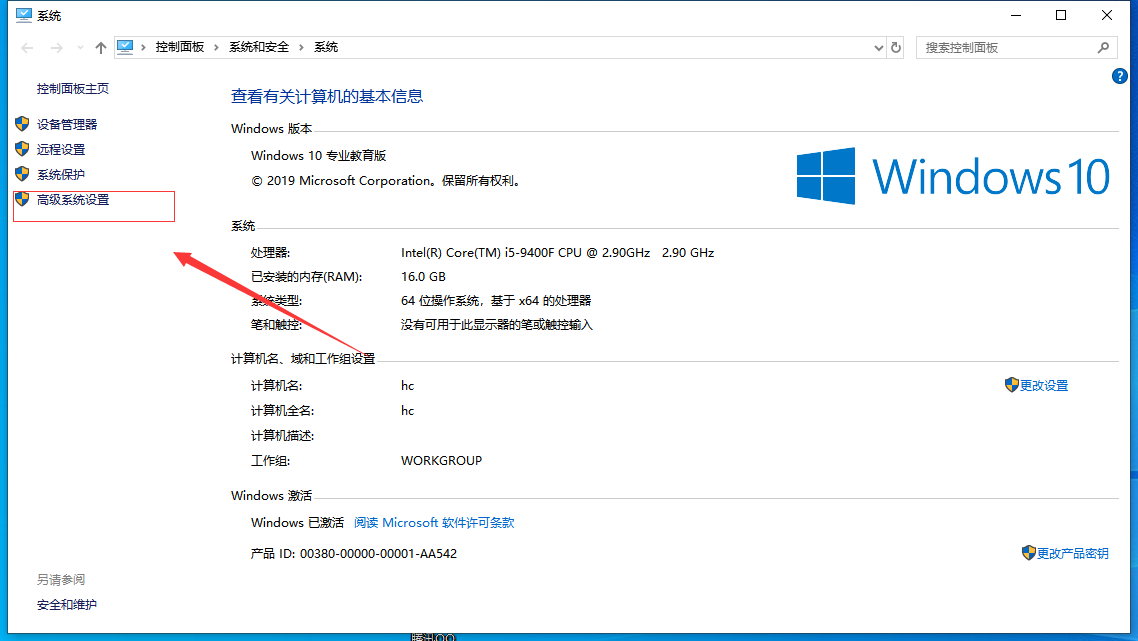Open 远程设置 from sidebar
This screenshot has height=641, width=1138.
(61, 150)
